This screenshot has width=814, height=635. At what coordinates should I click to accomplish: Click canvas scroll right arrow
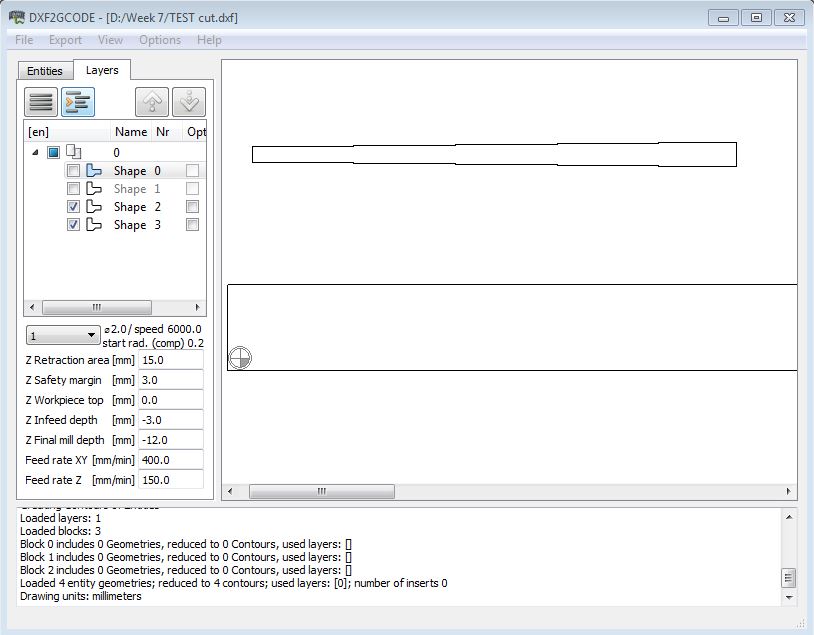click(x=789, y=491)
